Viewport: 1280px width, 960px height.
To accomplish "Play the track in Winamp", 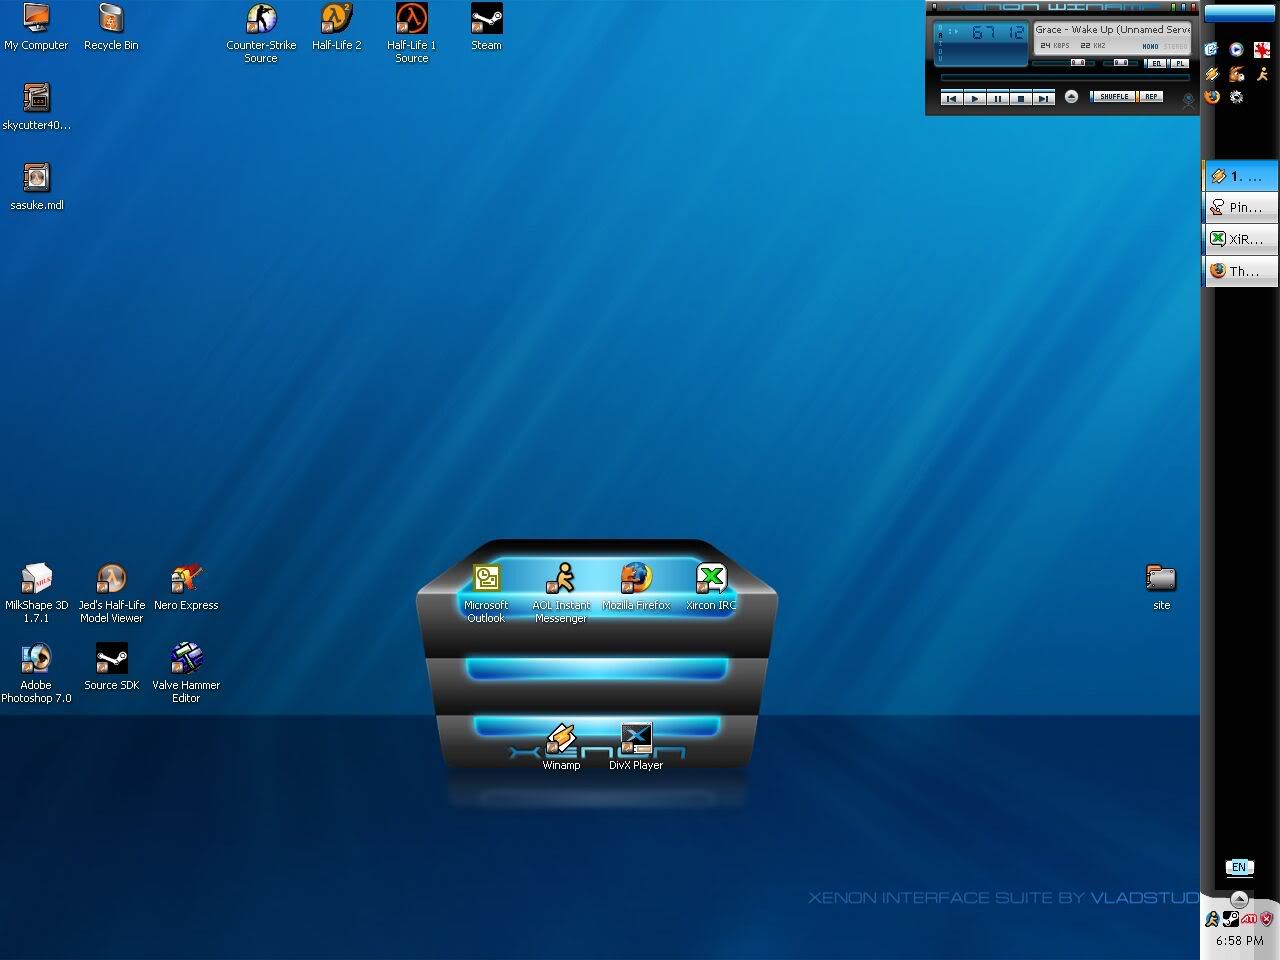I will 974,98.
